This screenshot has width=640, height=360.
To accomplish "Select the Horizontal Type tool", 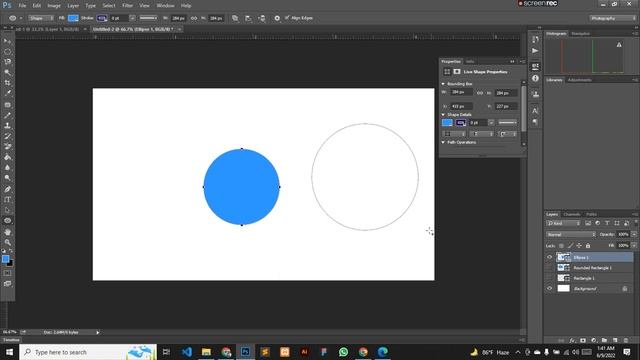I will (7, 200).
